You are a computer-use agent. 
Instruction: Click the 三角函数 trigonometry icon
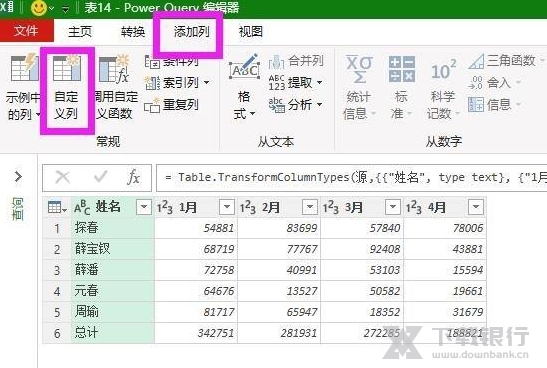coord(476,61)
